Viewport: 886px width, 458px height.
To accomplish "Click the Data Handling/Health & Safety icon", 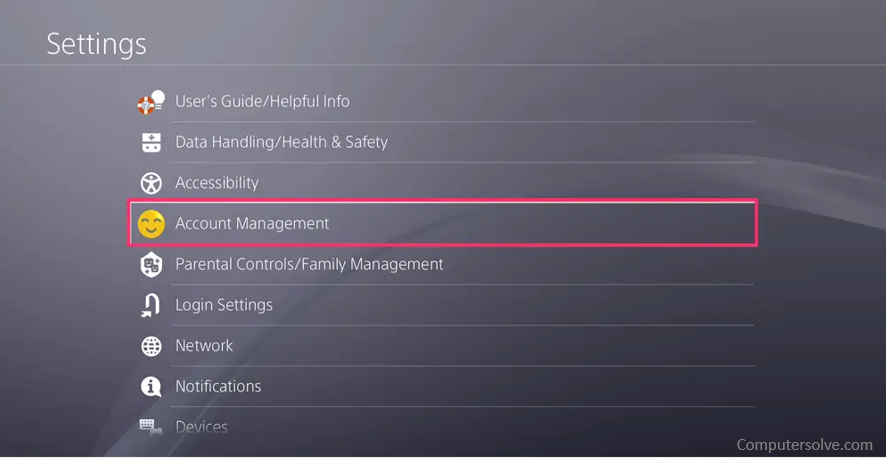I will pos(151,142).
